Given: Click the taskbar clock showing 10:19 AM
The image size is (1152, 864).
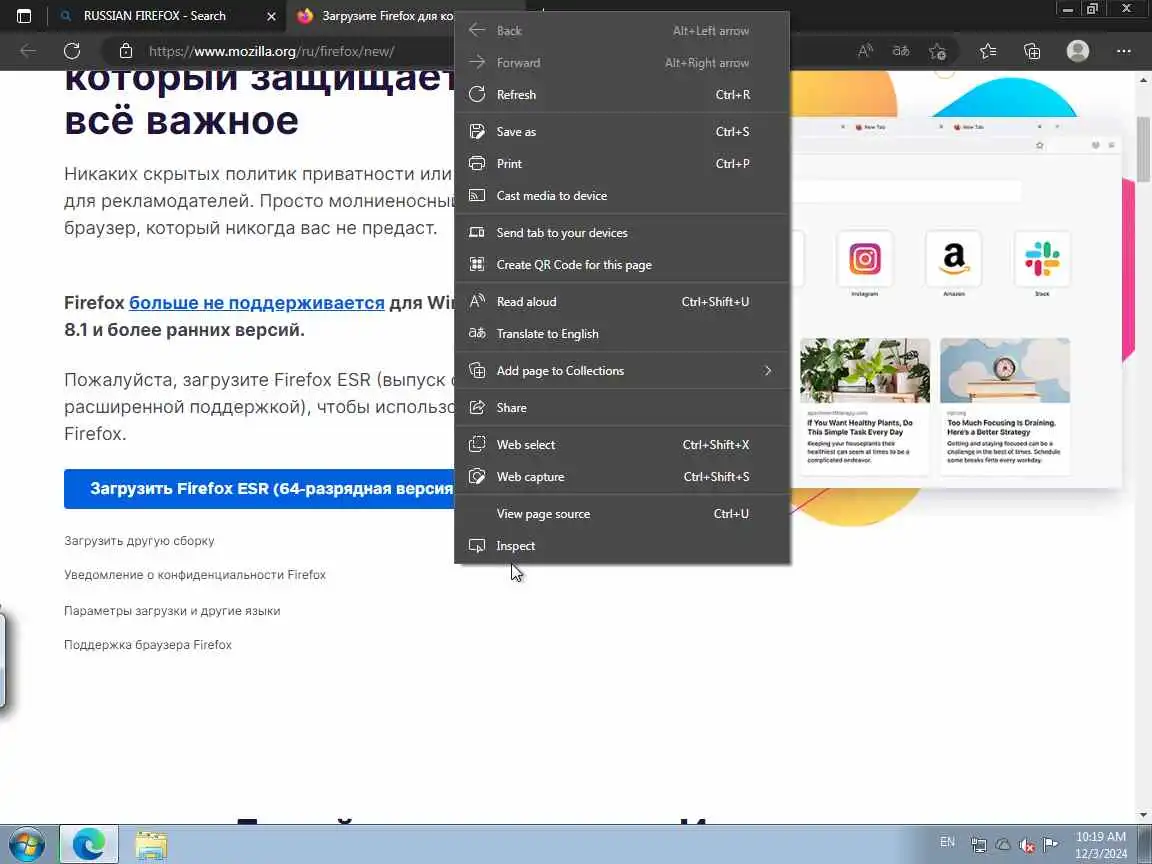Looking at the screenshot, I should click(1101, 845).
